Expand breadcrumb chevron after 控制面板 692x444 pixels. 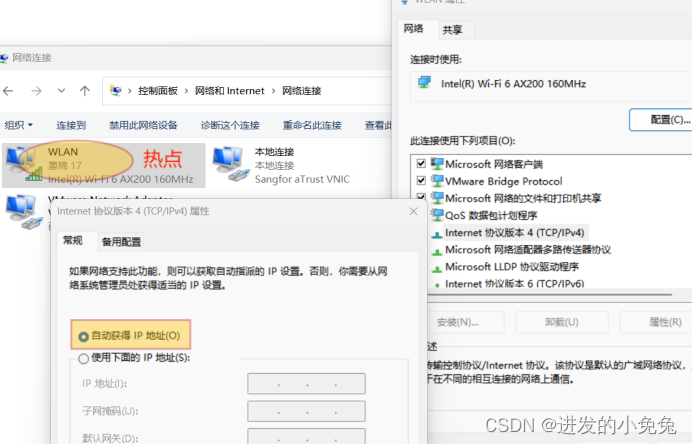(186, 91)
